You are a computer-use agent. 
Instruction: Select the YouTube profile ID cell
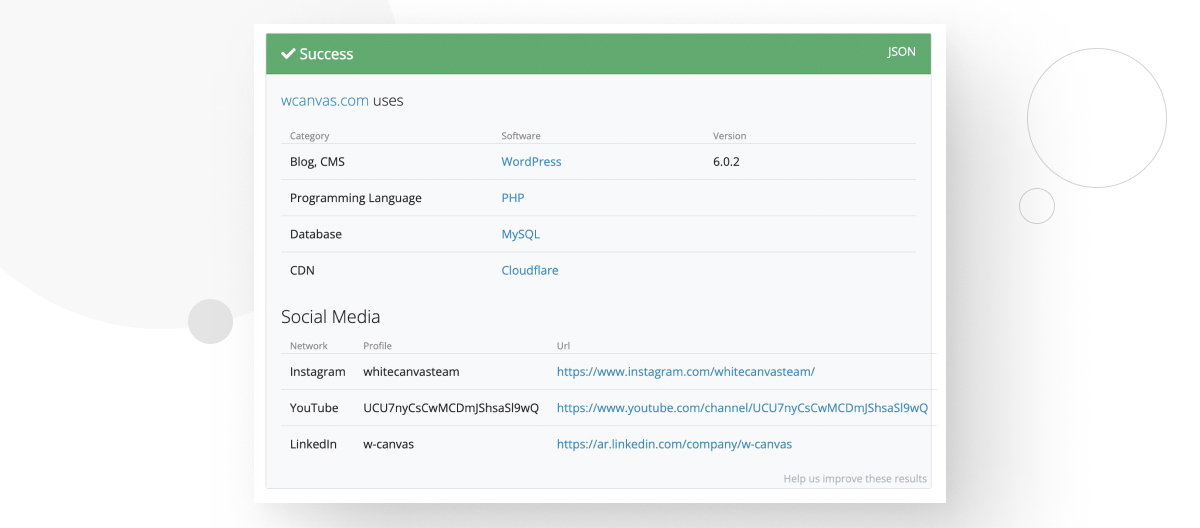tap(451, 408)
